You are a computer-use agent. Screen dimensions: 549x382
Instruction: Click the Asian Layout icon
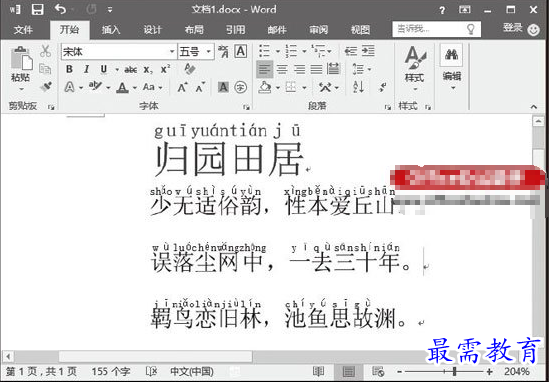tap(325, 87)
